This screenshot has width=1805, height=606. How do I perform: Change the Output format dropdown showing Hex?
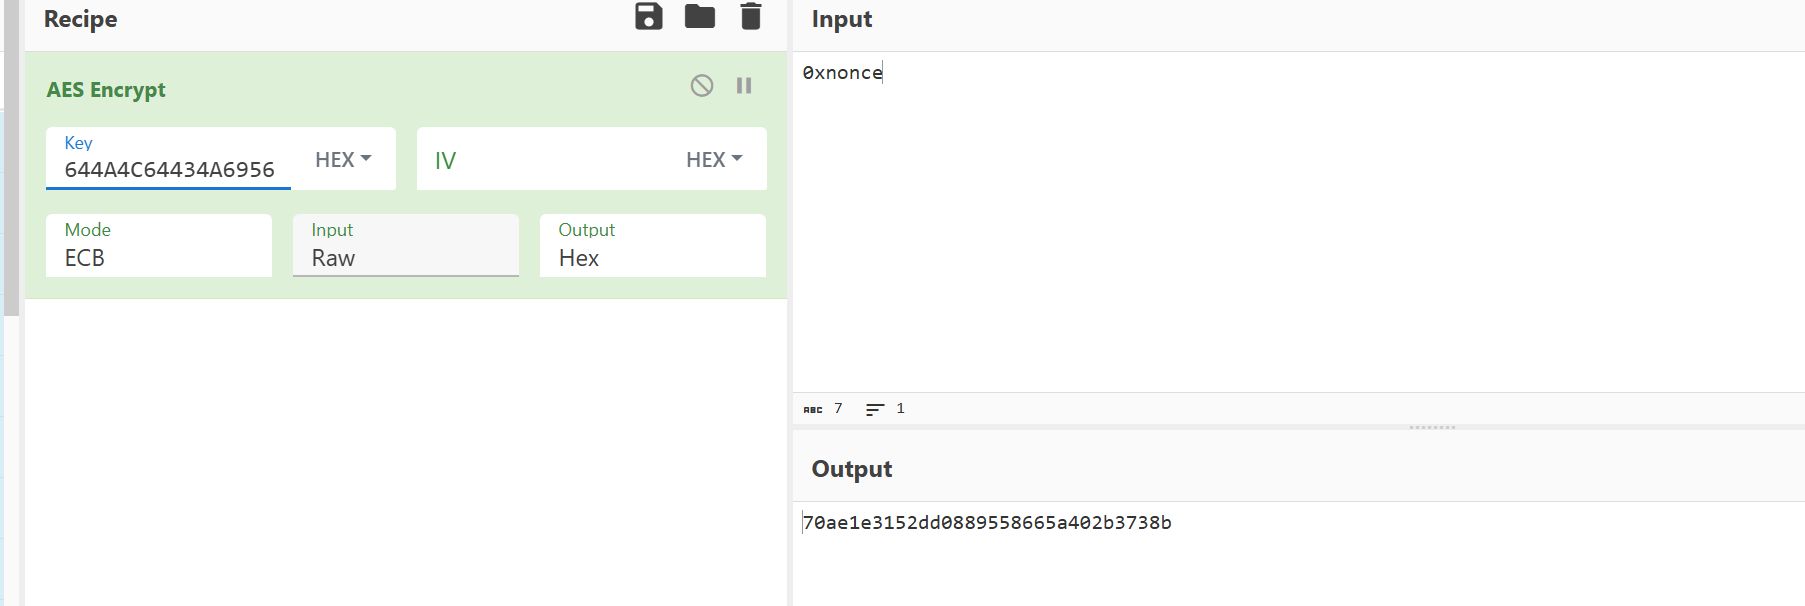pyautogui.click(x=652, y=257)
